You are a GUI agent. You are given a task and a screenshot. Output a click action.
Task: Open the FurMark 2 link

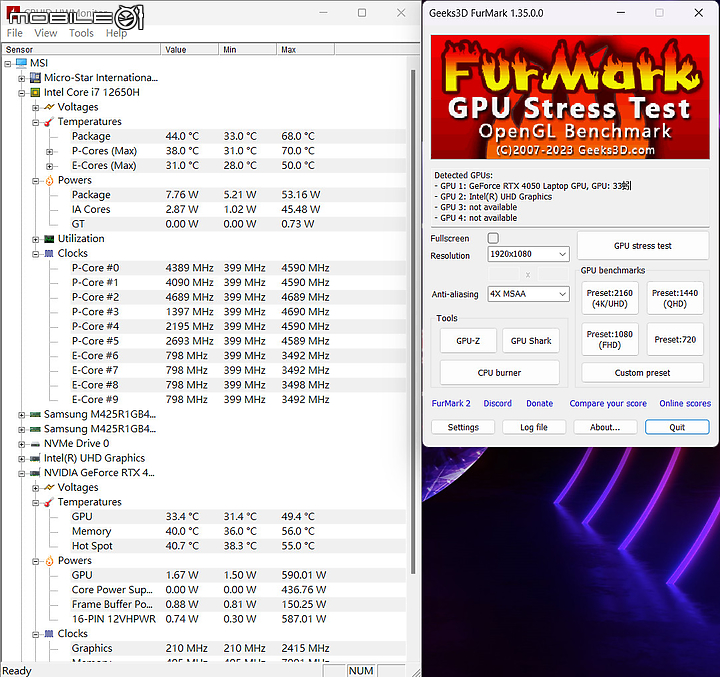click(451, 403)
